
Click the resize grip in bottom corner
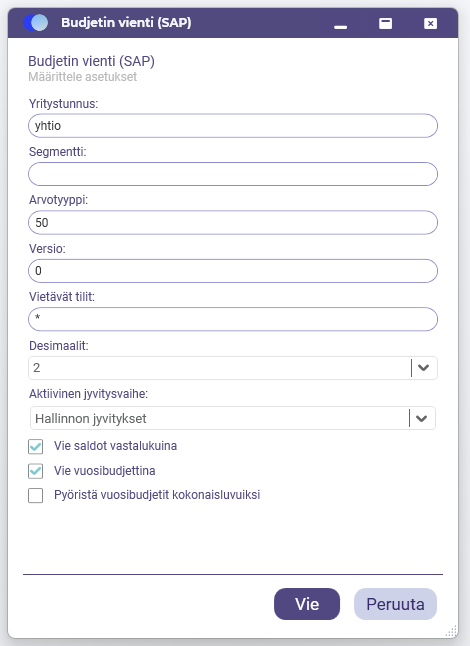click(451, 631)
